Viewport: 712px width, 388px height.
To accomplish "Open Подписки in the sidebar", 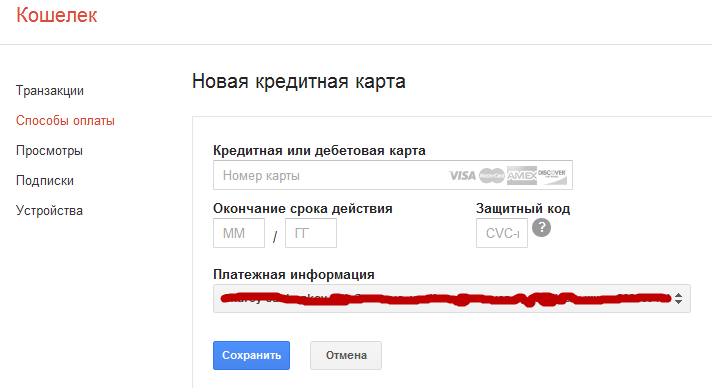I will click(45, 180).
